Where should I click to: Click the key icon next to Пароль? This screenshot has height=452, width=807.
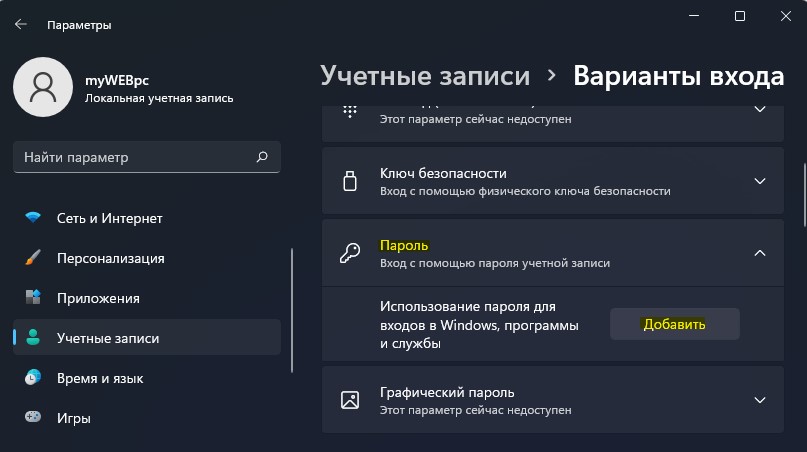pos(350,253)
